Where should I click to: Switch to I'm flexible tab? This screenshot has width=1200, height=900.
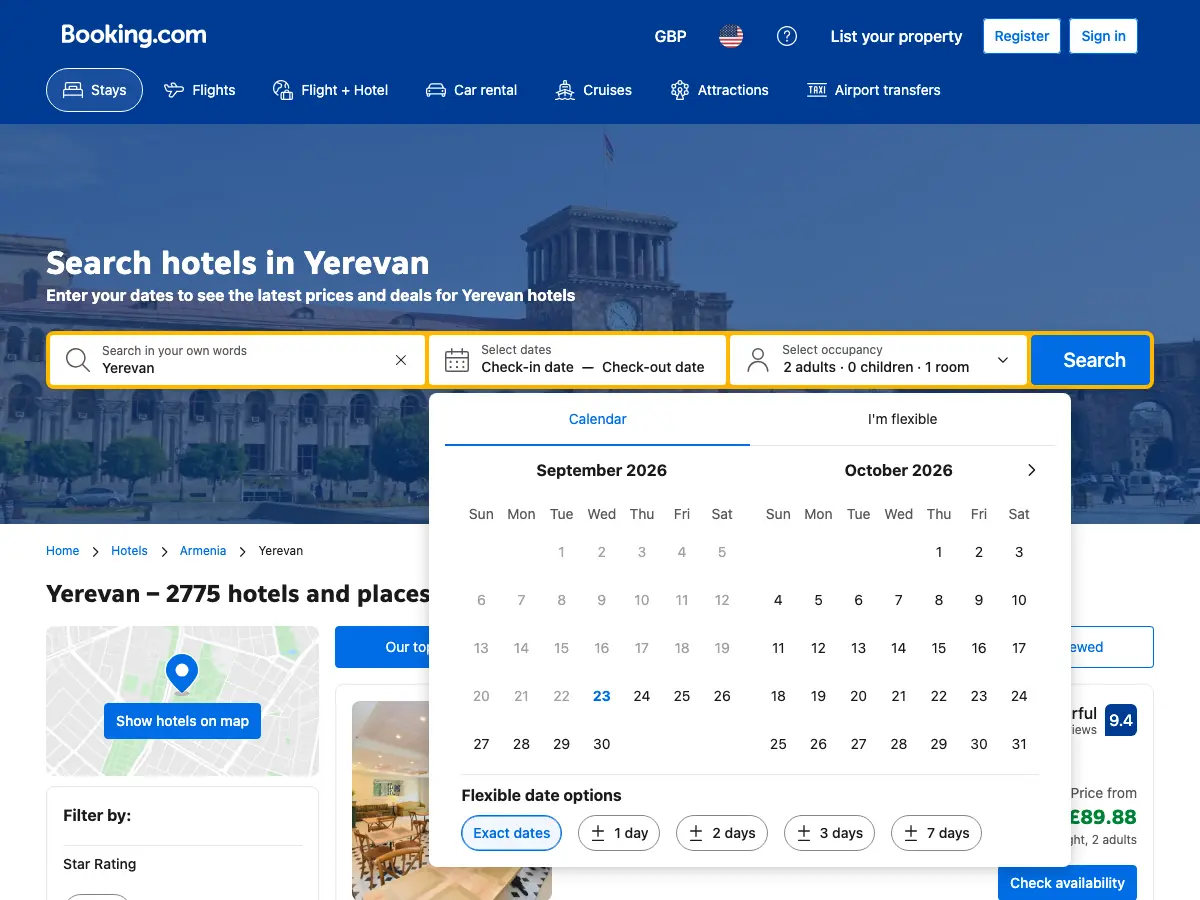(x=902, y=419)
